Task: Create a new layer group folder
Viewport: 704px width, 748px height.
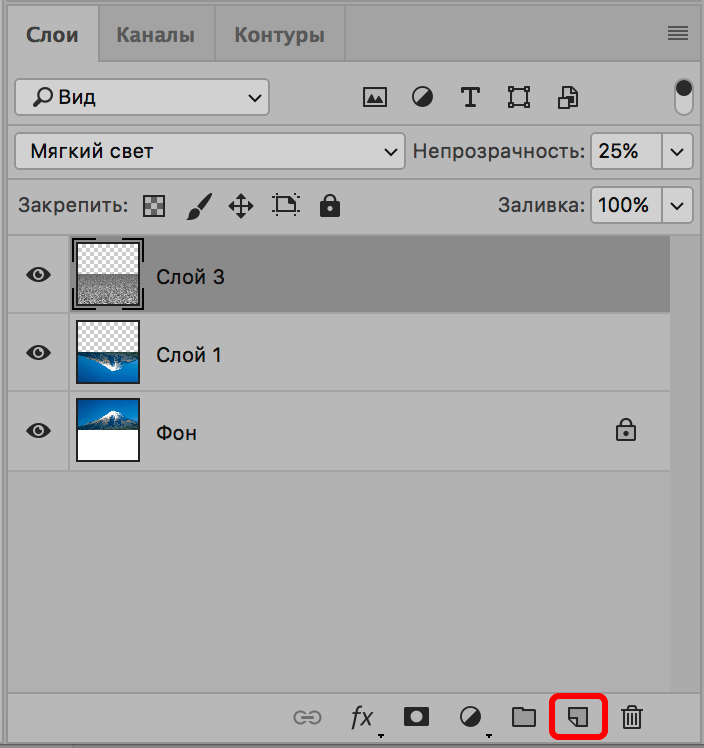Action: (523, 716)
